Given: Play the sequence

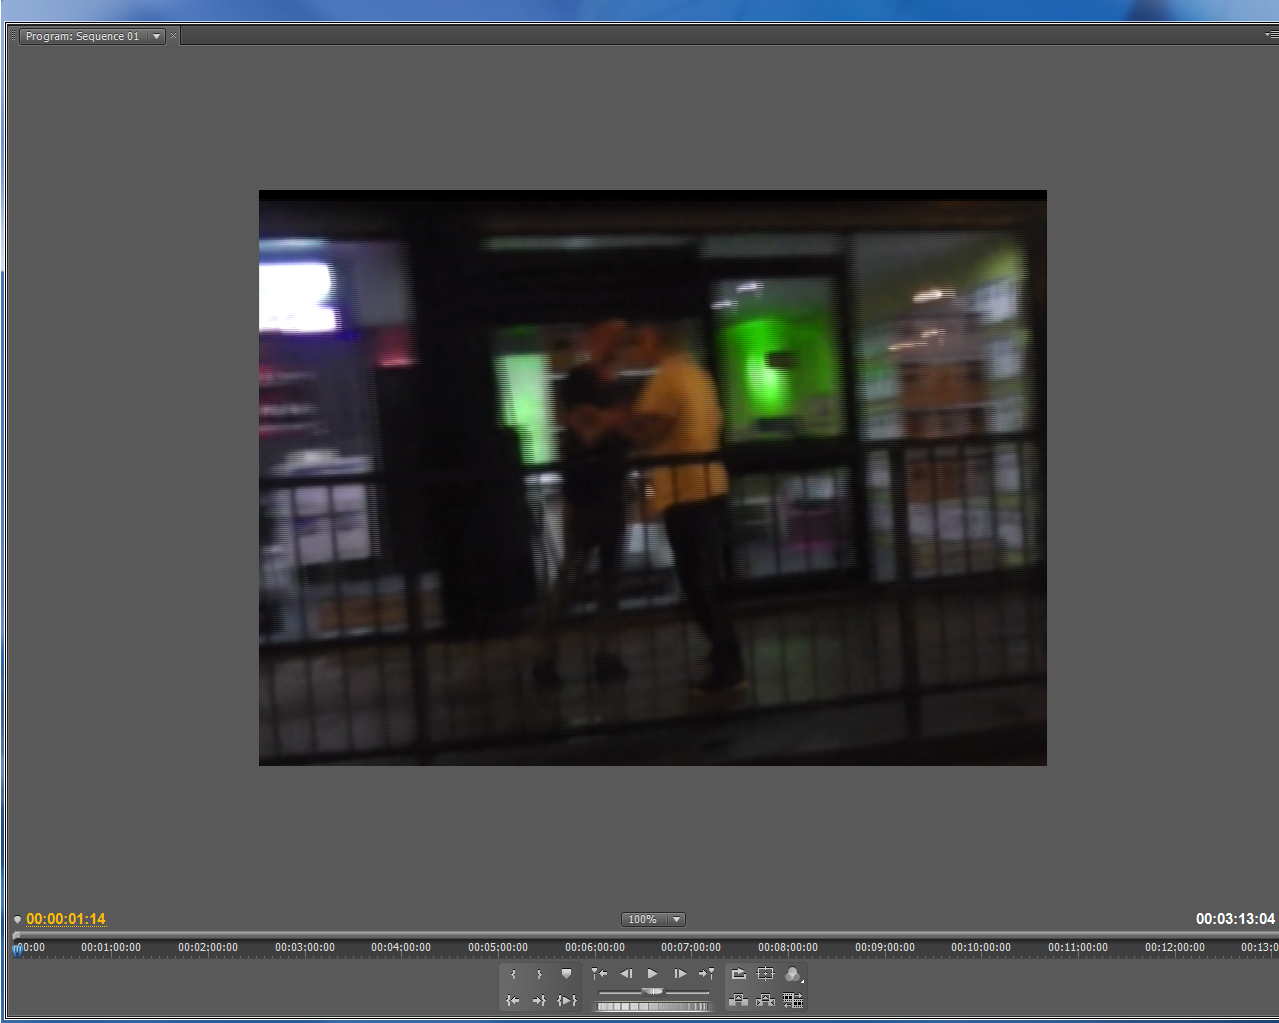Looking at the screenshot, I should (x=653, y=974).
